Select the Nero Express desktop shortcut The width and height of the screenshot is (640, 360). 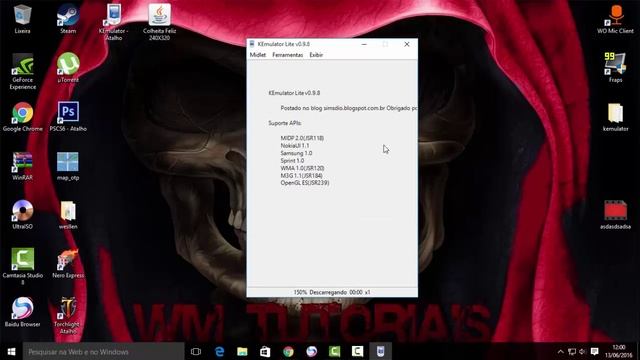[68, 264]
